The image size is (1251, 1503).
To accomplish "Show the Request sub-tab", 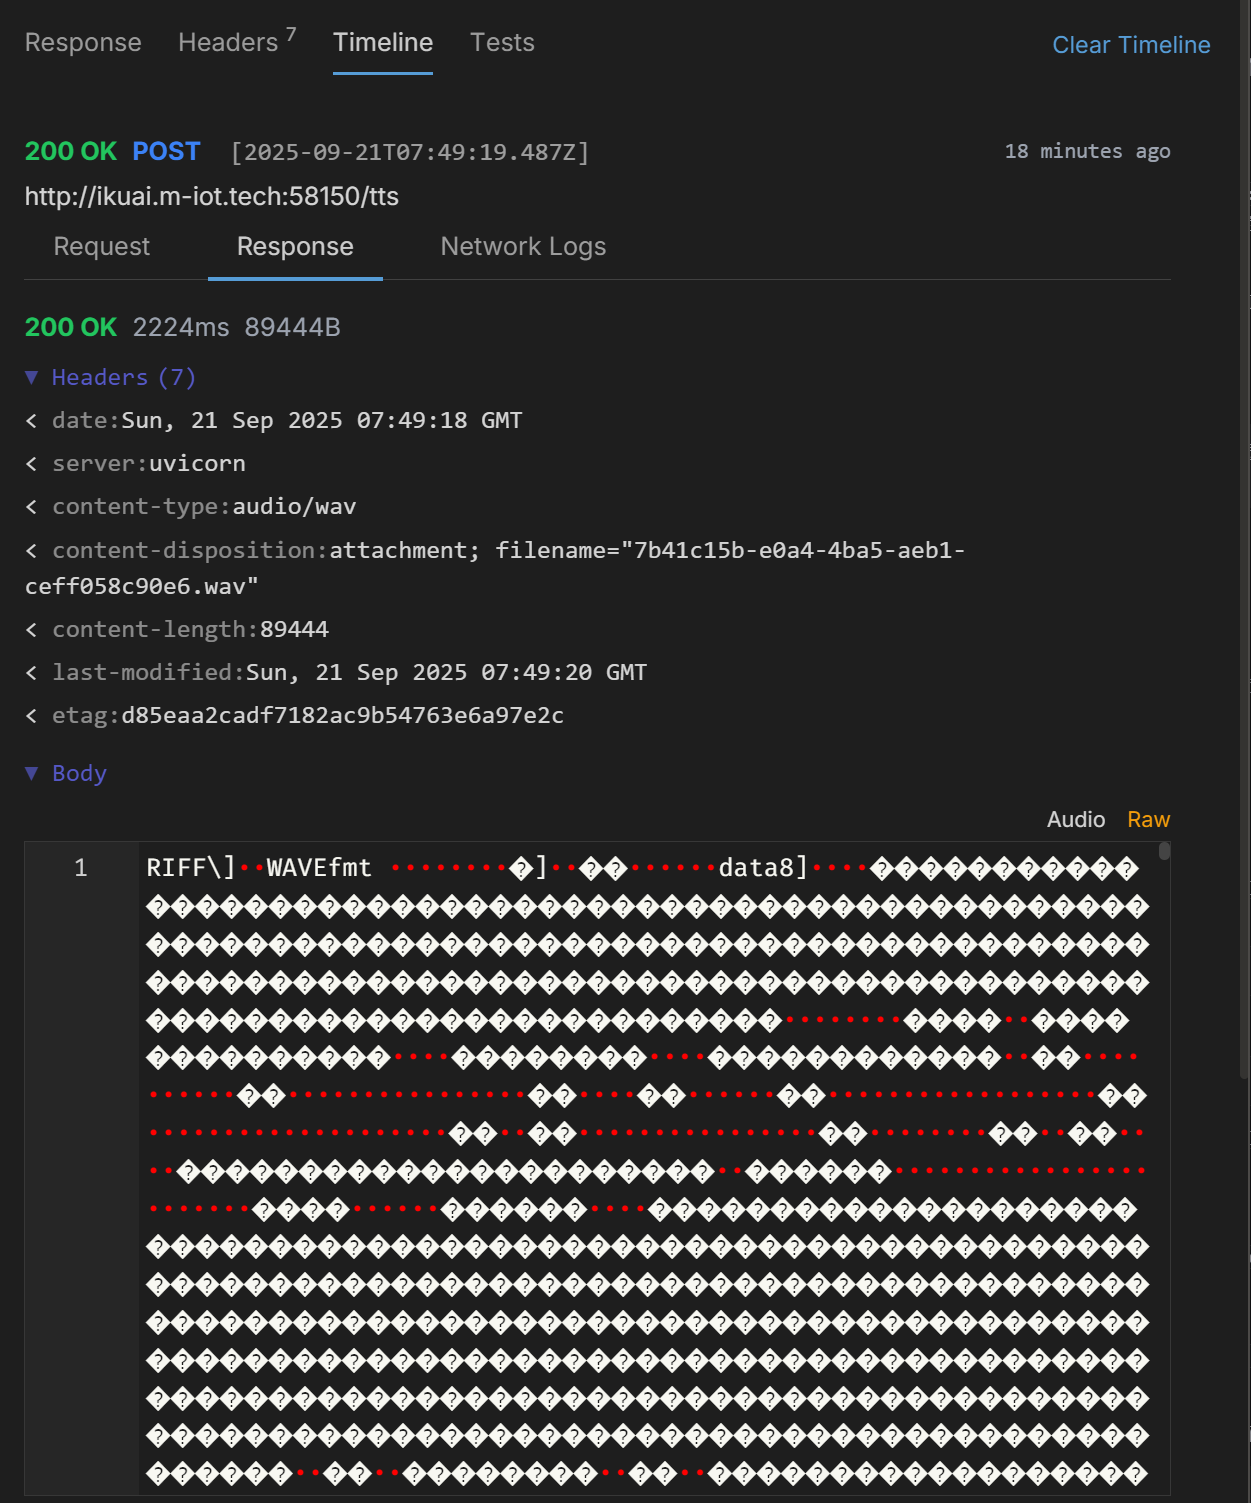I will coord(102,247).
